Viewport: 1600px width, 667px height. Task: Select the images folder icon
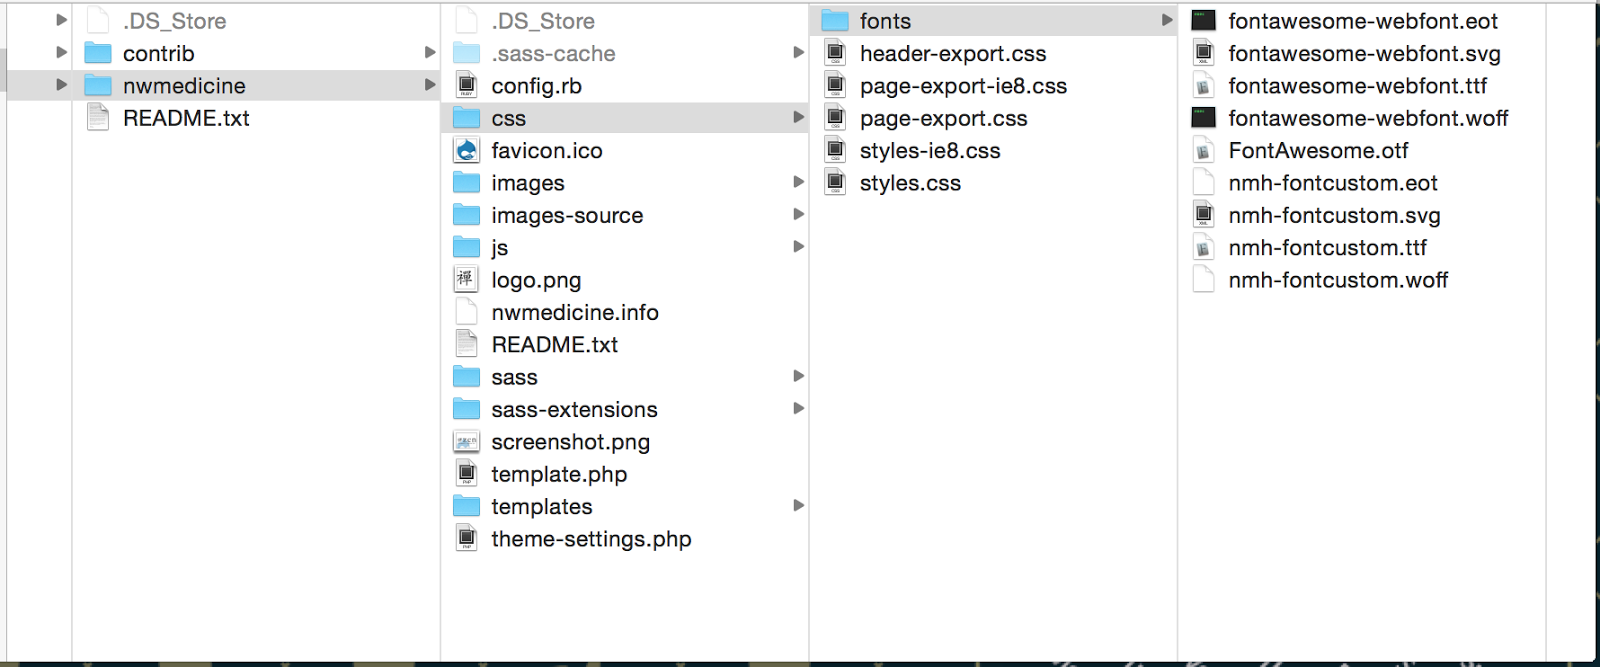466,183
